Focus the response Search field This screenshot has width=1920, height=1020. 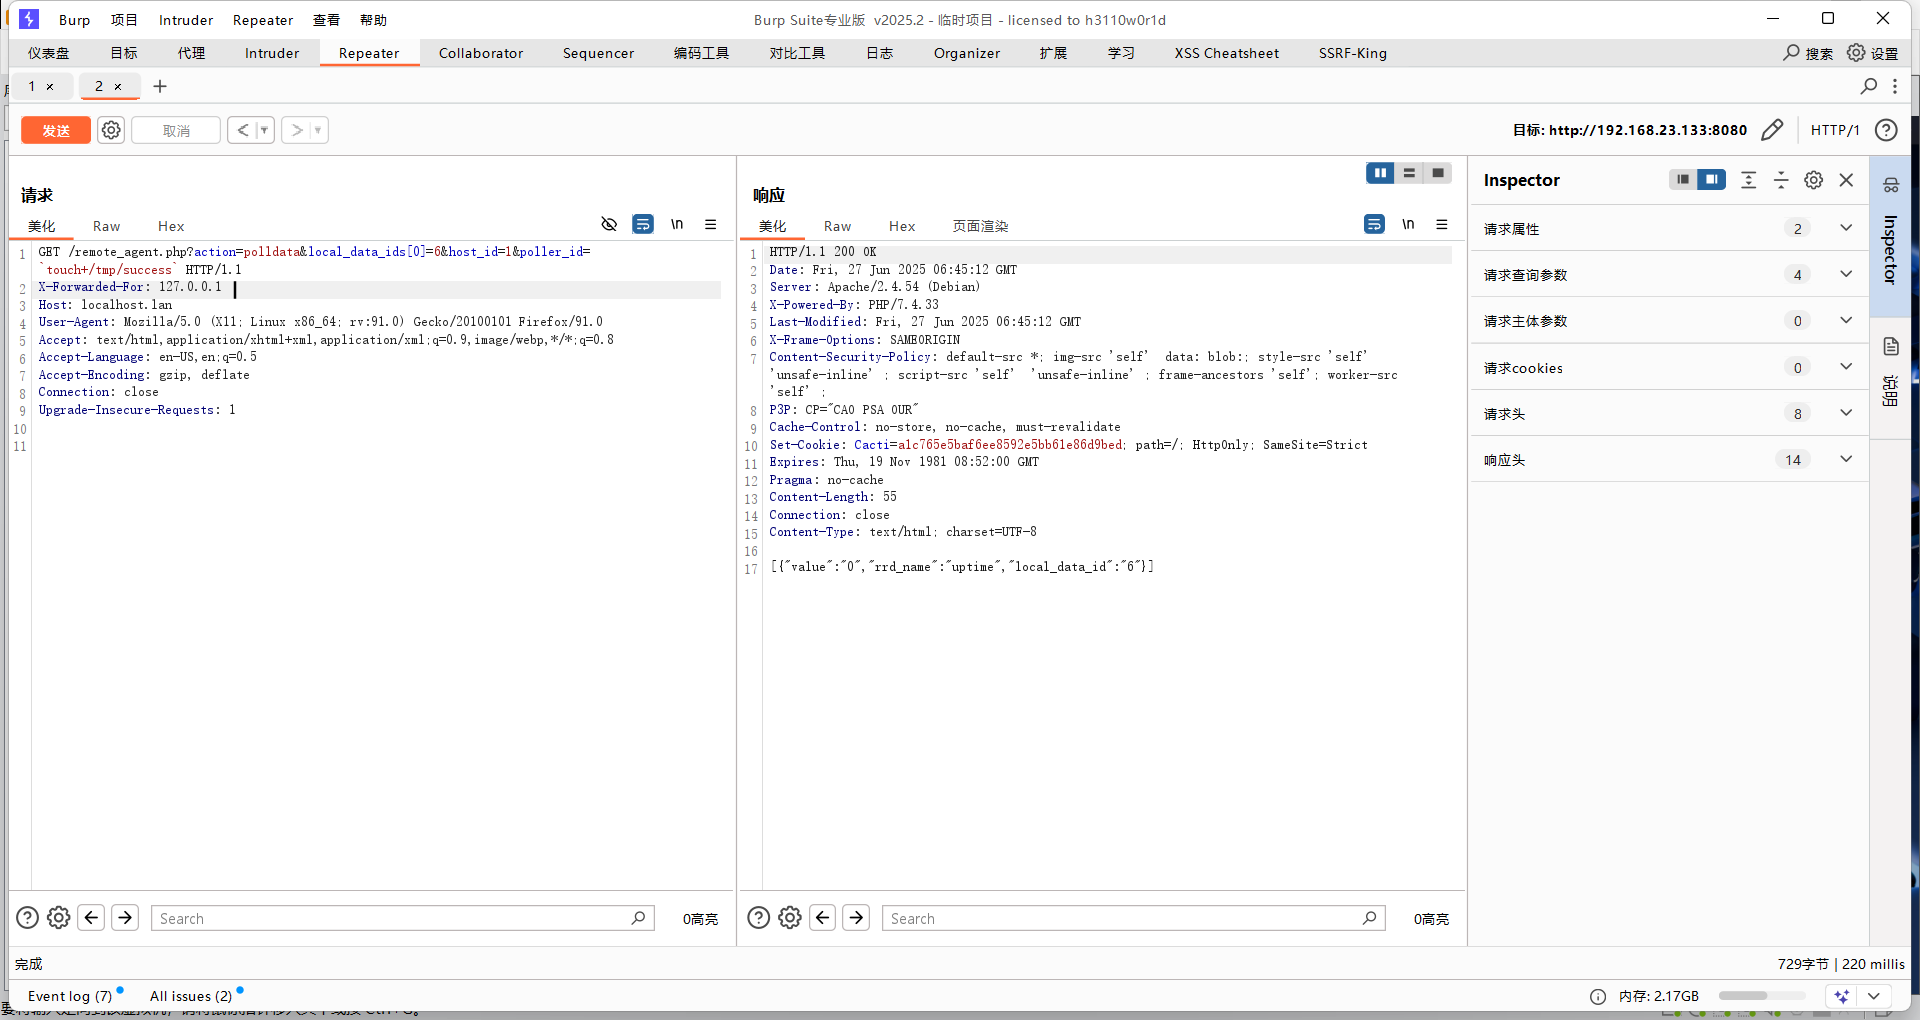(1133, 918)
